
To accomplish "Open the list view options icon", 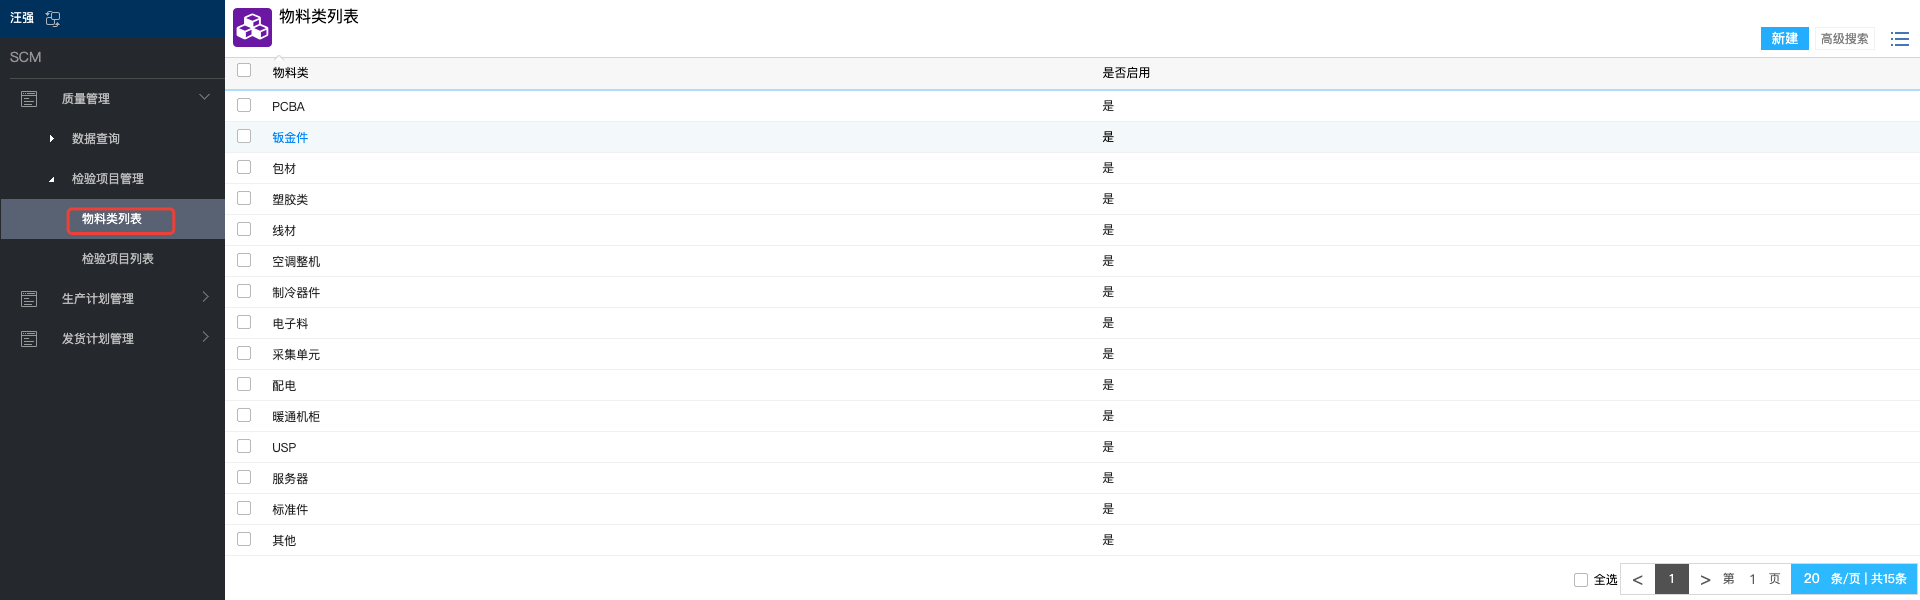I will tap(1899, 39).
